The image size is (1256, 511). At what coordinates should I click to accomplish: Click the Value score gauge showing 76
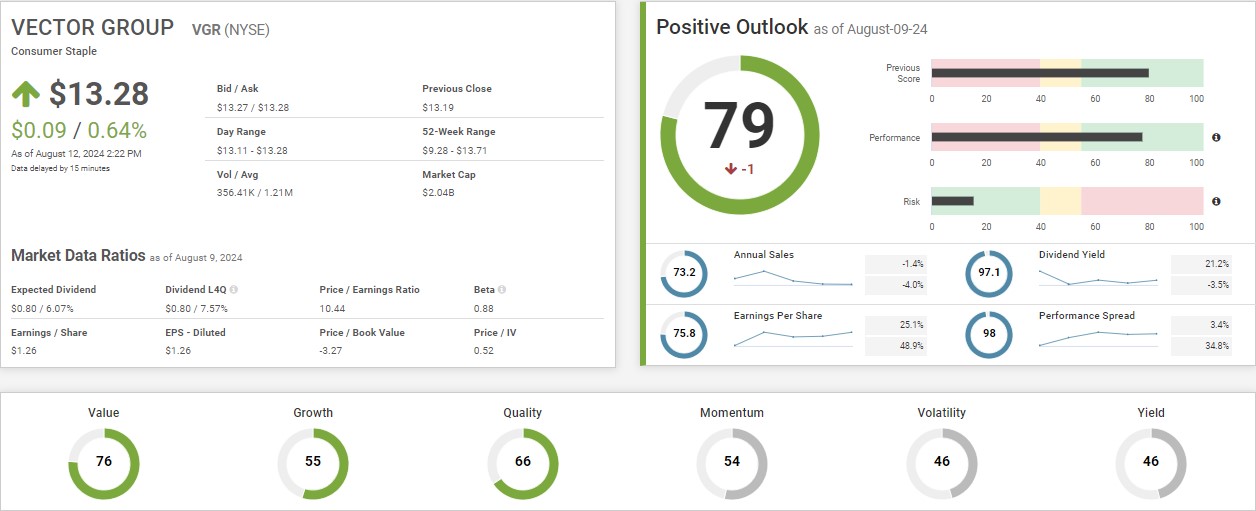[x=104, y=462]
